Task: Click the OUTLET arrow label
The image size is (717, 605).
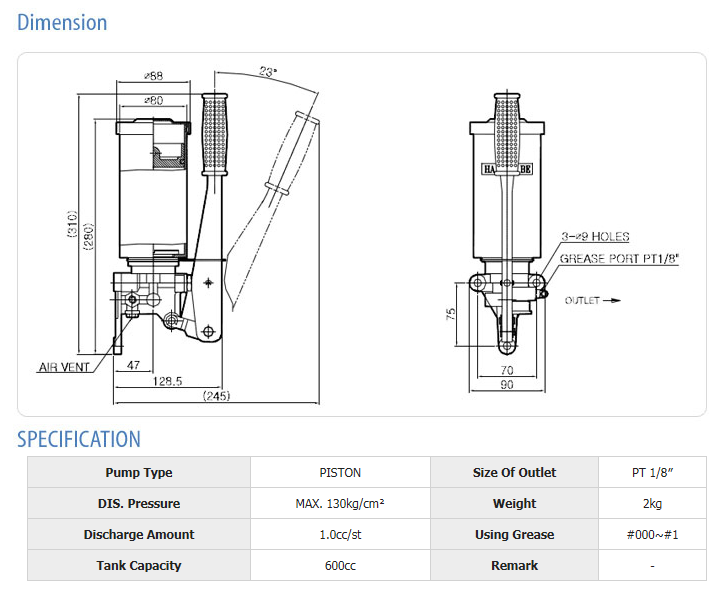Action: (592, 300)
